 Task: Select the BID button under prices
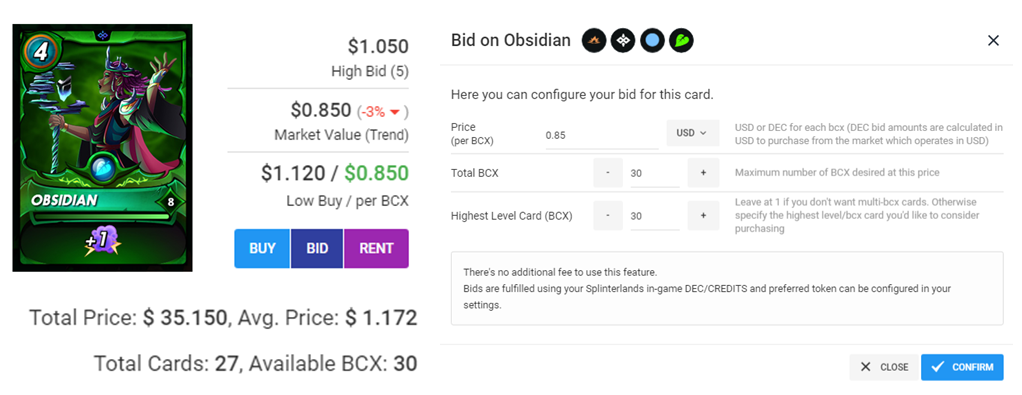point(317,248)
